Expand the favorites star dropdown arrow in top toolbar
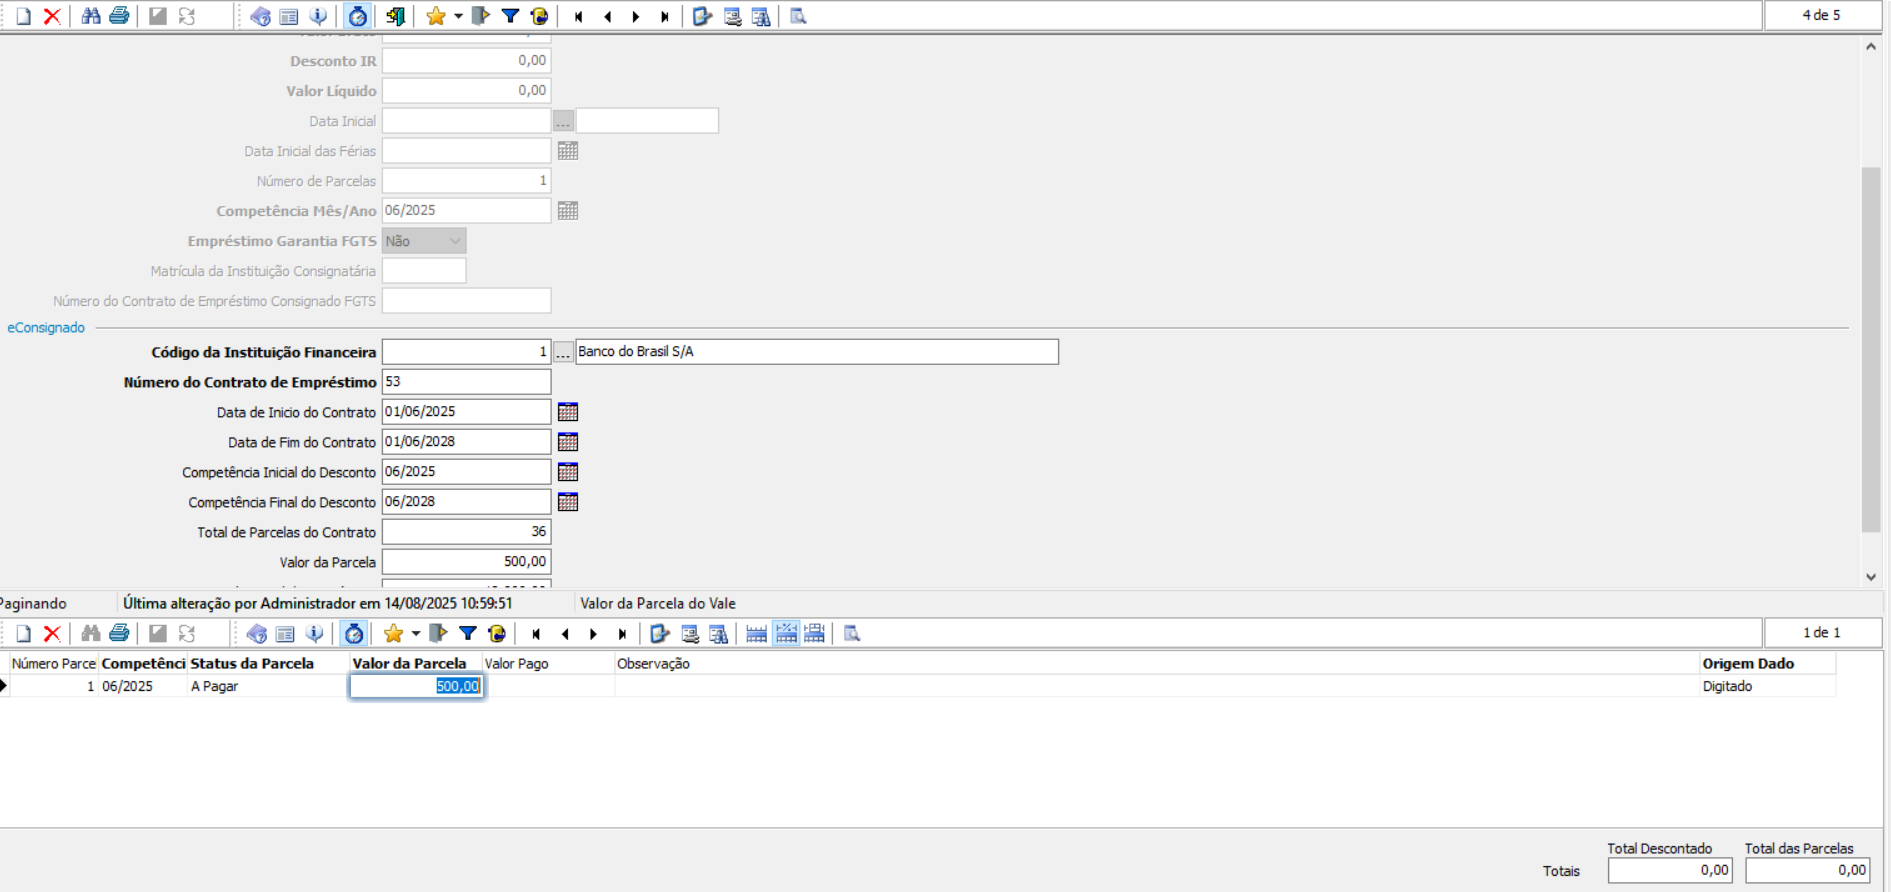 [x=458, y=16]
